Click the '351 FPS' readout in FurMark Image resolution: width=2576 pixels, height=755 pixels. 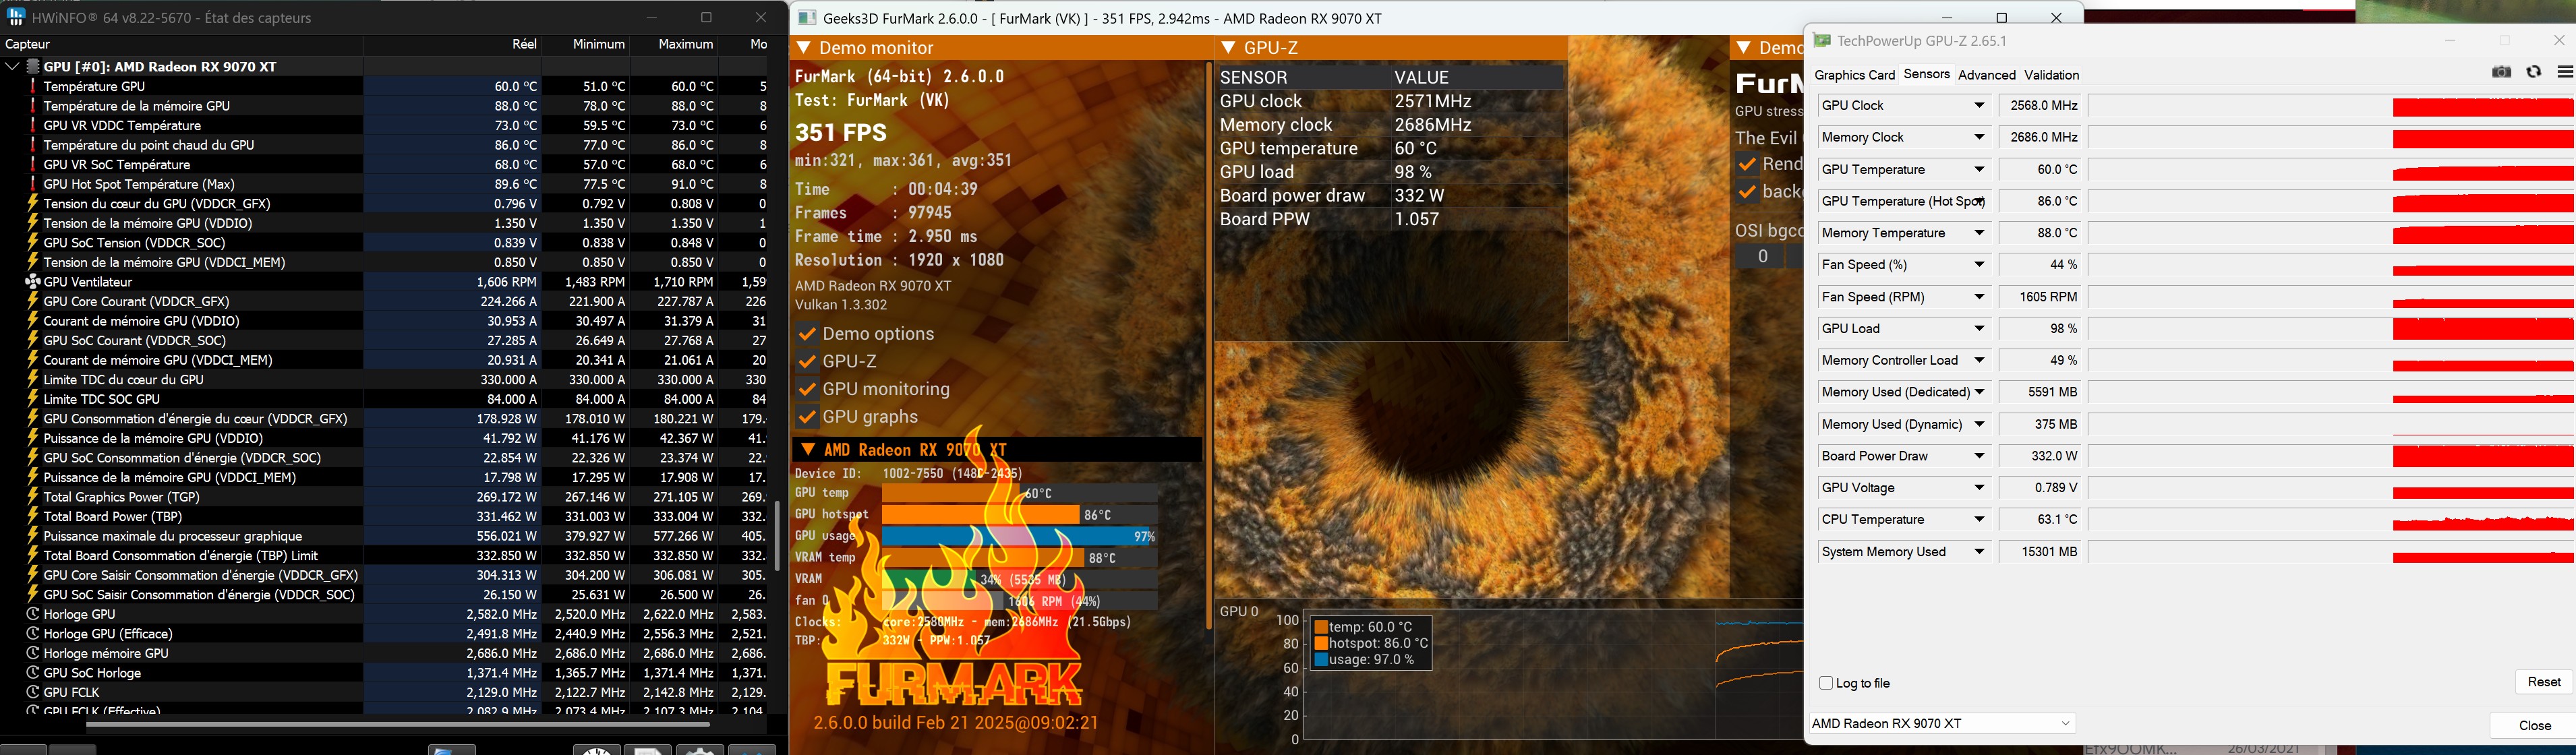[841, 133]
